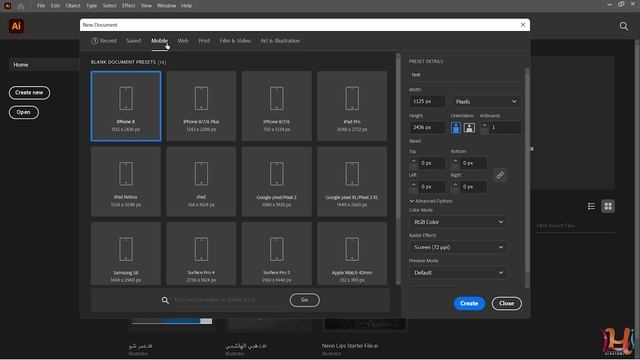The height and width of the screenshot is (360, 640).
Task: Click the Adobe Stock template search field
Action: pyautogui.click(x=229, y=300)
